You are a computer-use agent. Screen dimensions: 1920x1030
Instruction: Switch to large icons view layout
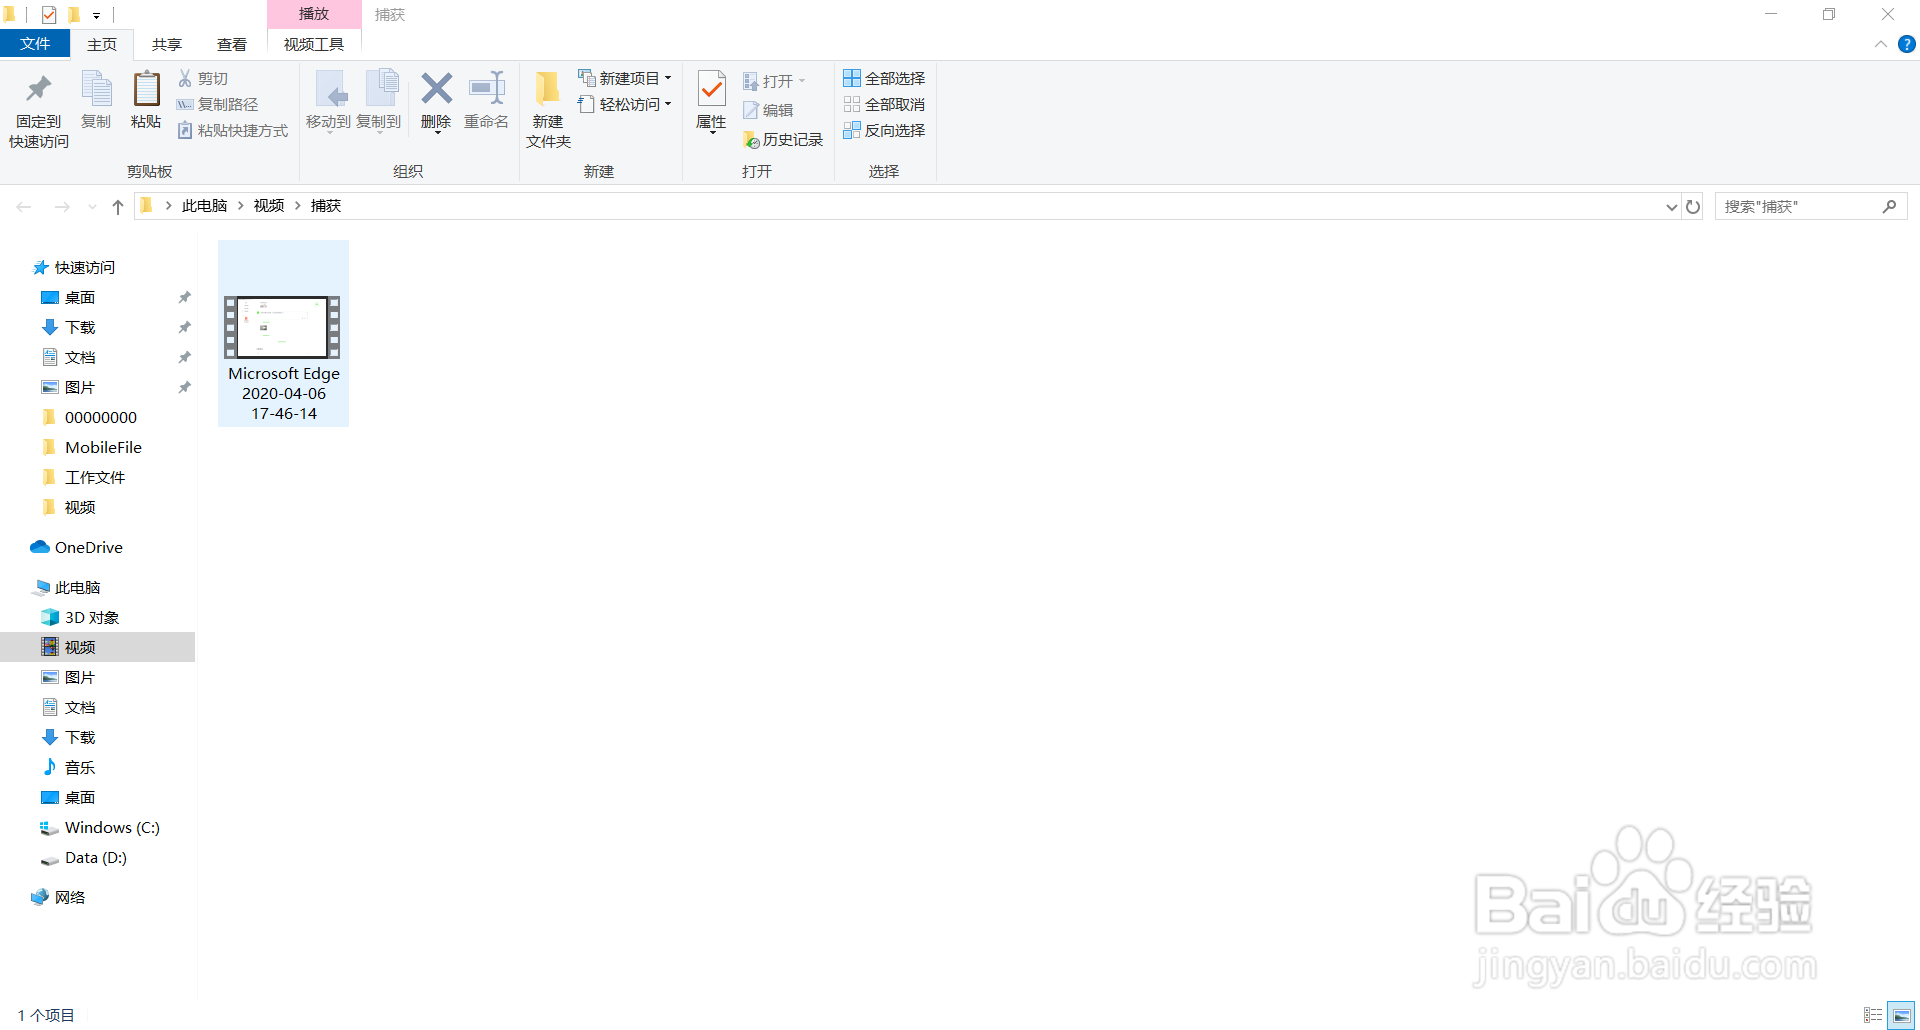point(1901,1015)
